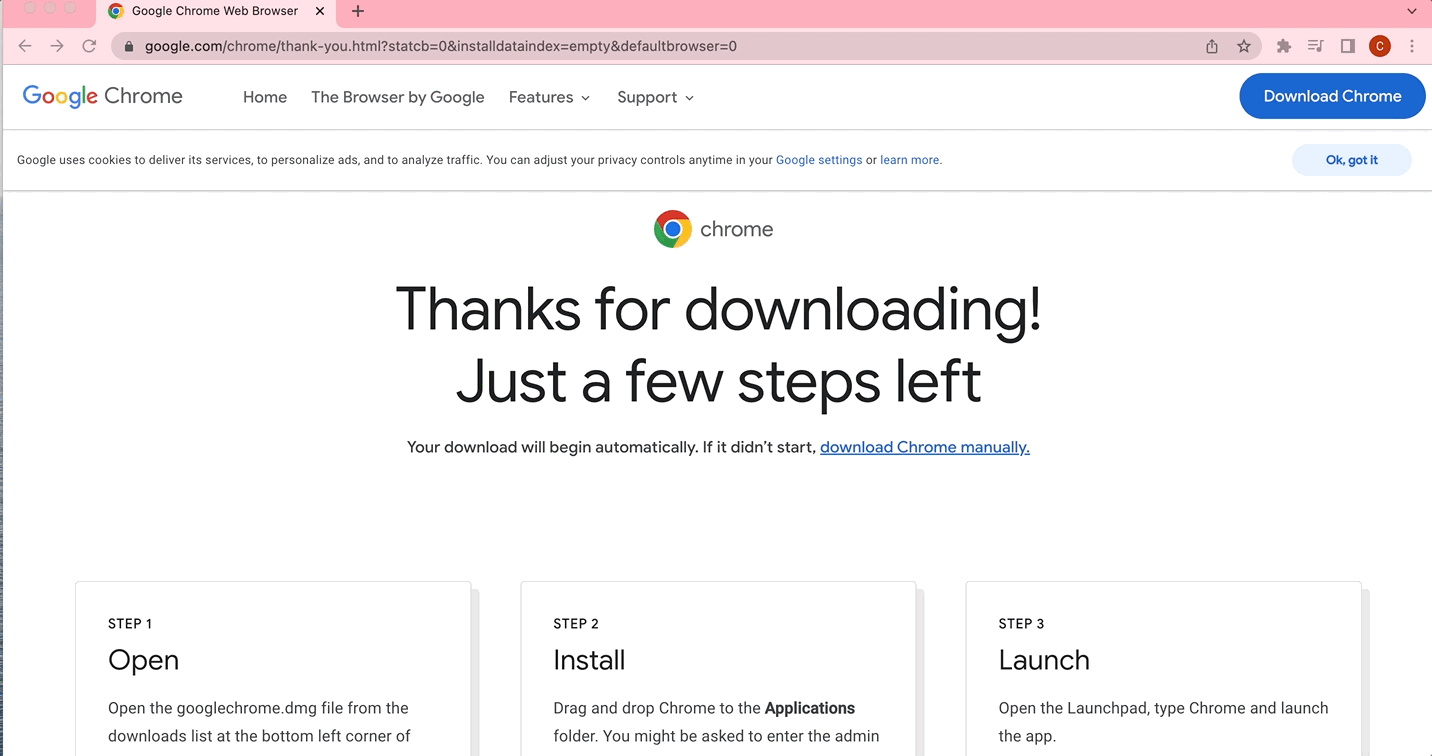This screenshot has height=756, width=1432.
Task: Click the Install step heading
Action: tap(589, 660)
